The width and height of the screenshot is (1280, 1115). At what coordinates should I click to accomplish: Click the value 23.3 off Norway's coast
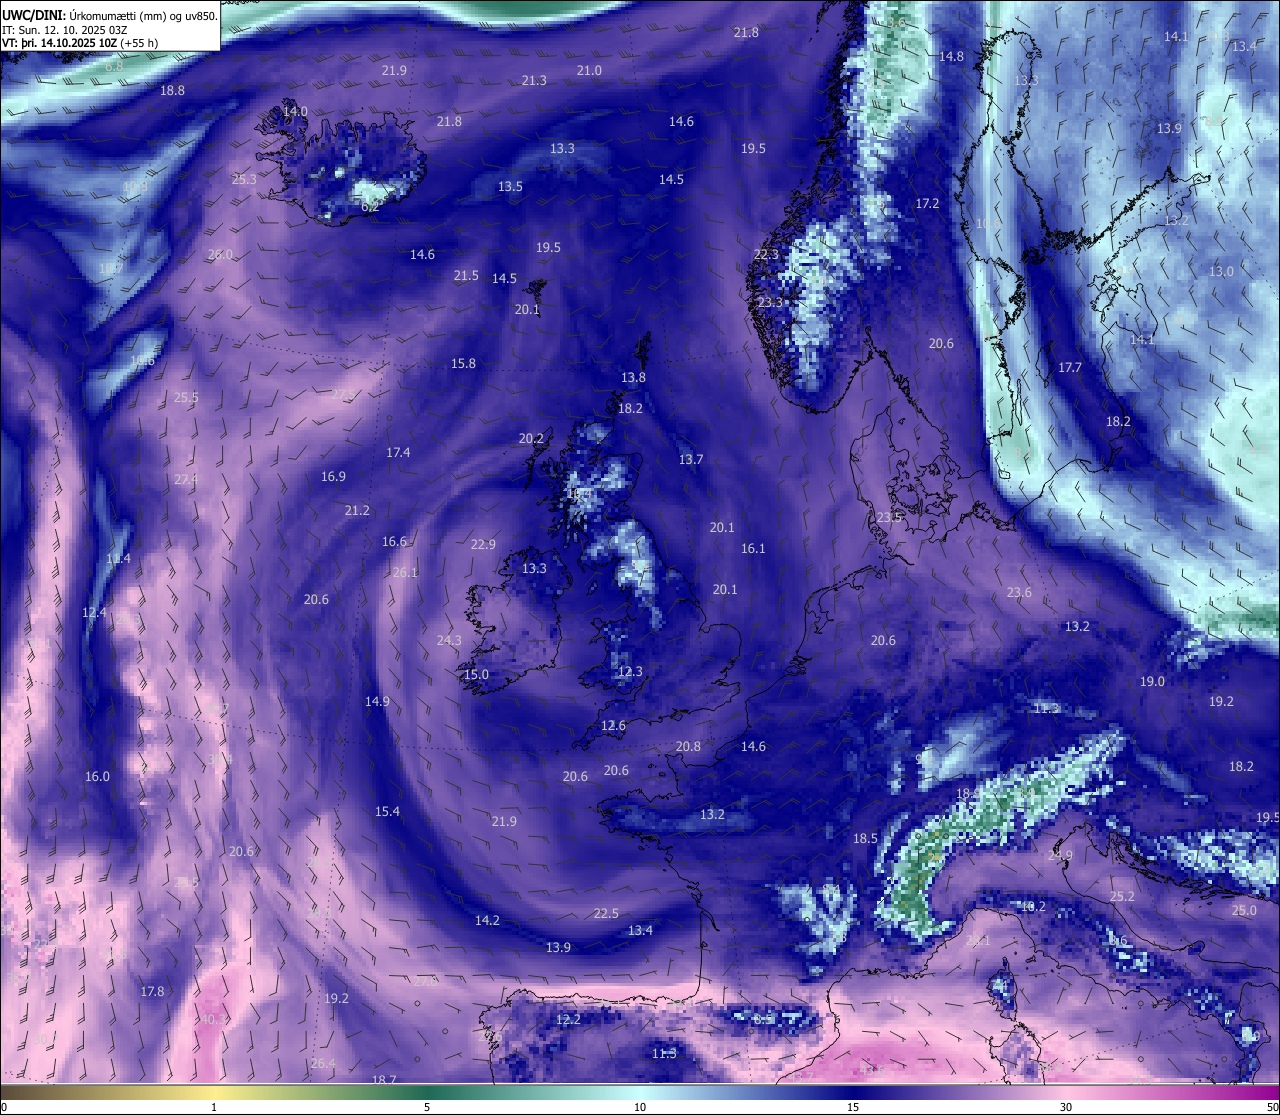click(x=770, y=302)
